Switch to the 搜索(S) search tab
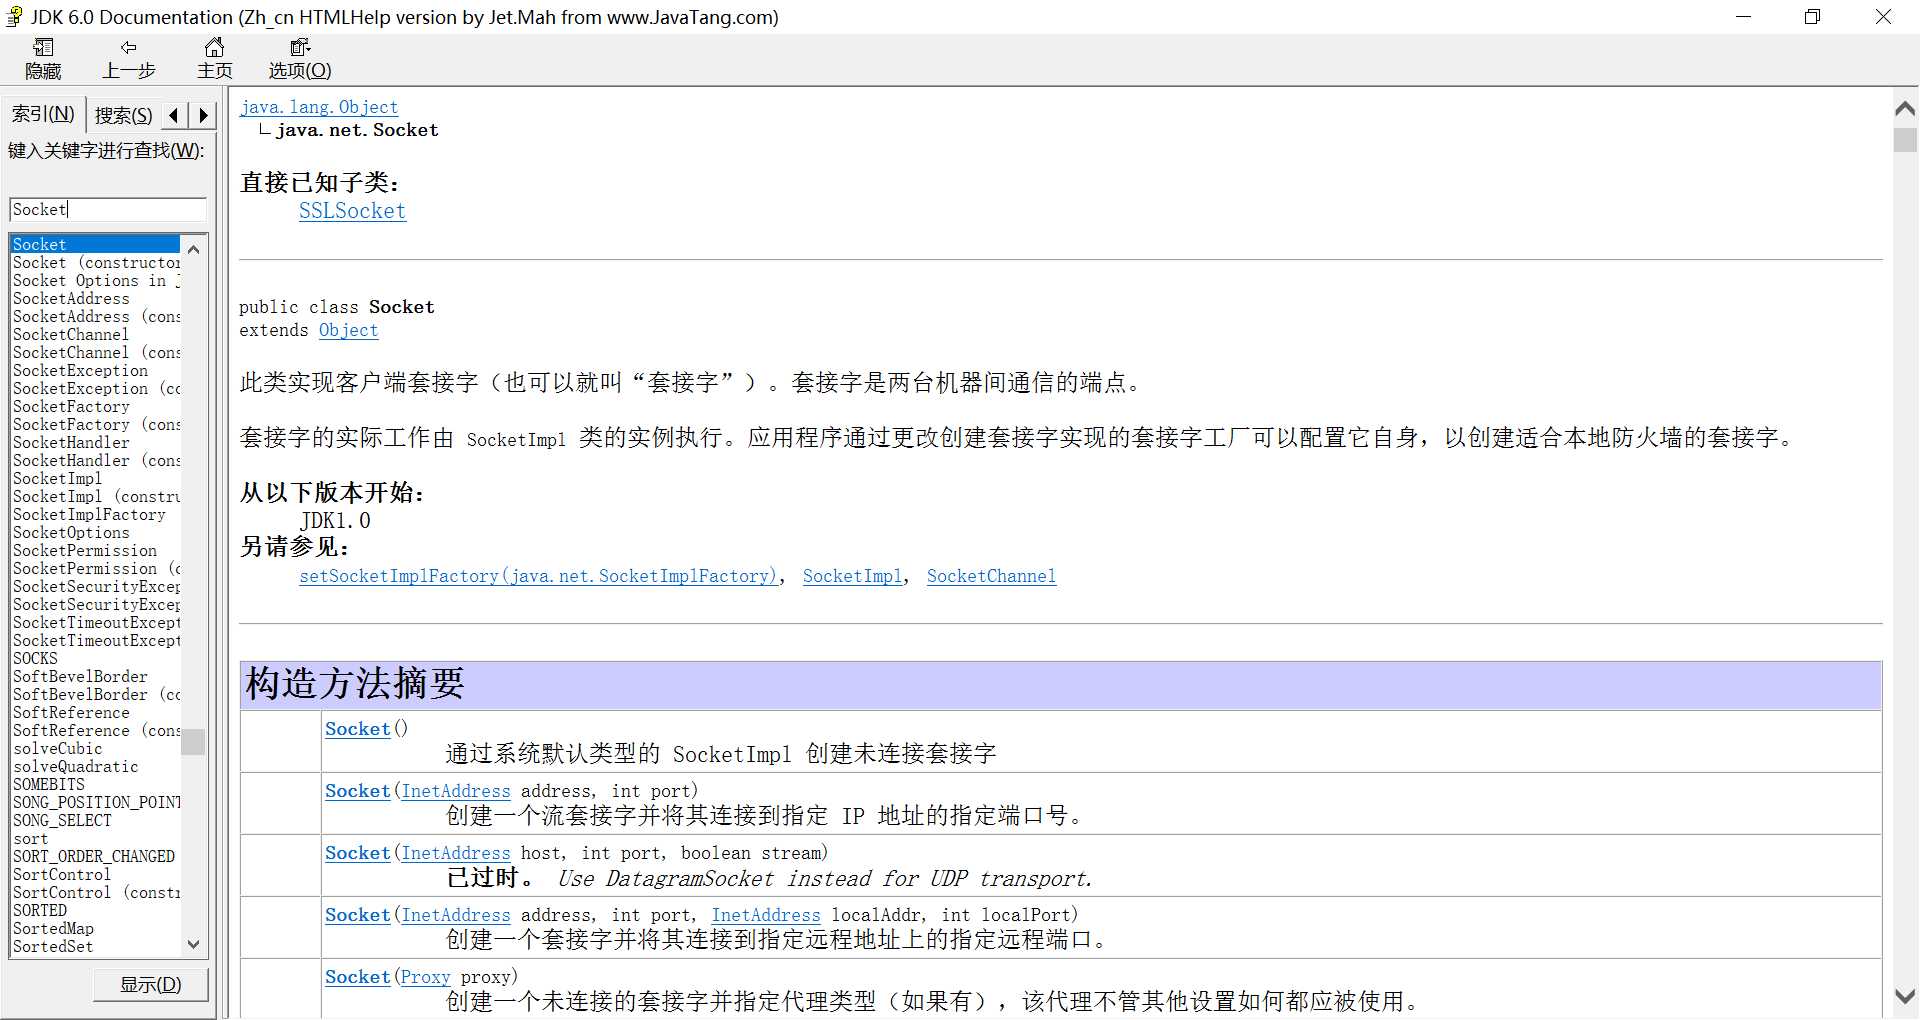The width and height of the screenshot is (1920, 1020). coord(123,115)
